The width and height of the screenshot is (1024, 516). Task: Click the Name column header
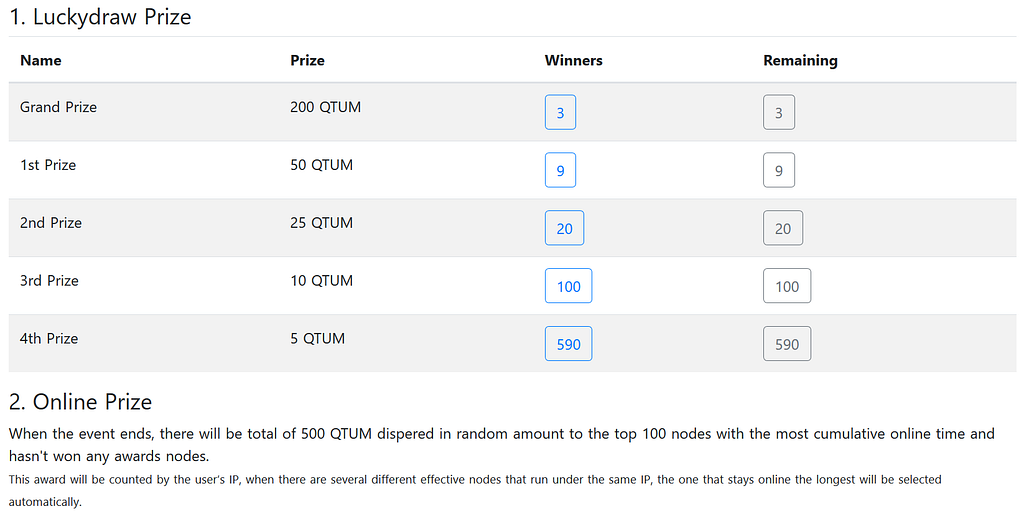coord(40,60)
